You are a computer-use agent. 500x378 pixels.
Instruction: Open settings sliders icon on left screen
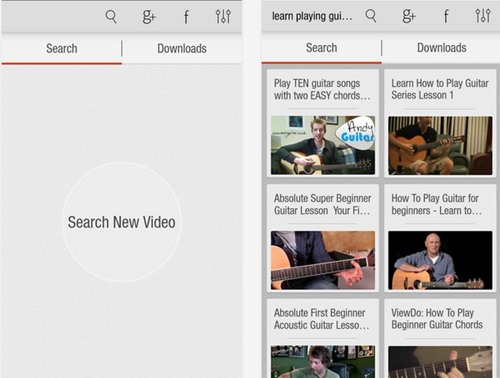(x=223, y=16)
